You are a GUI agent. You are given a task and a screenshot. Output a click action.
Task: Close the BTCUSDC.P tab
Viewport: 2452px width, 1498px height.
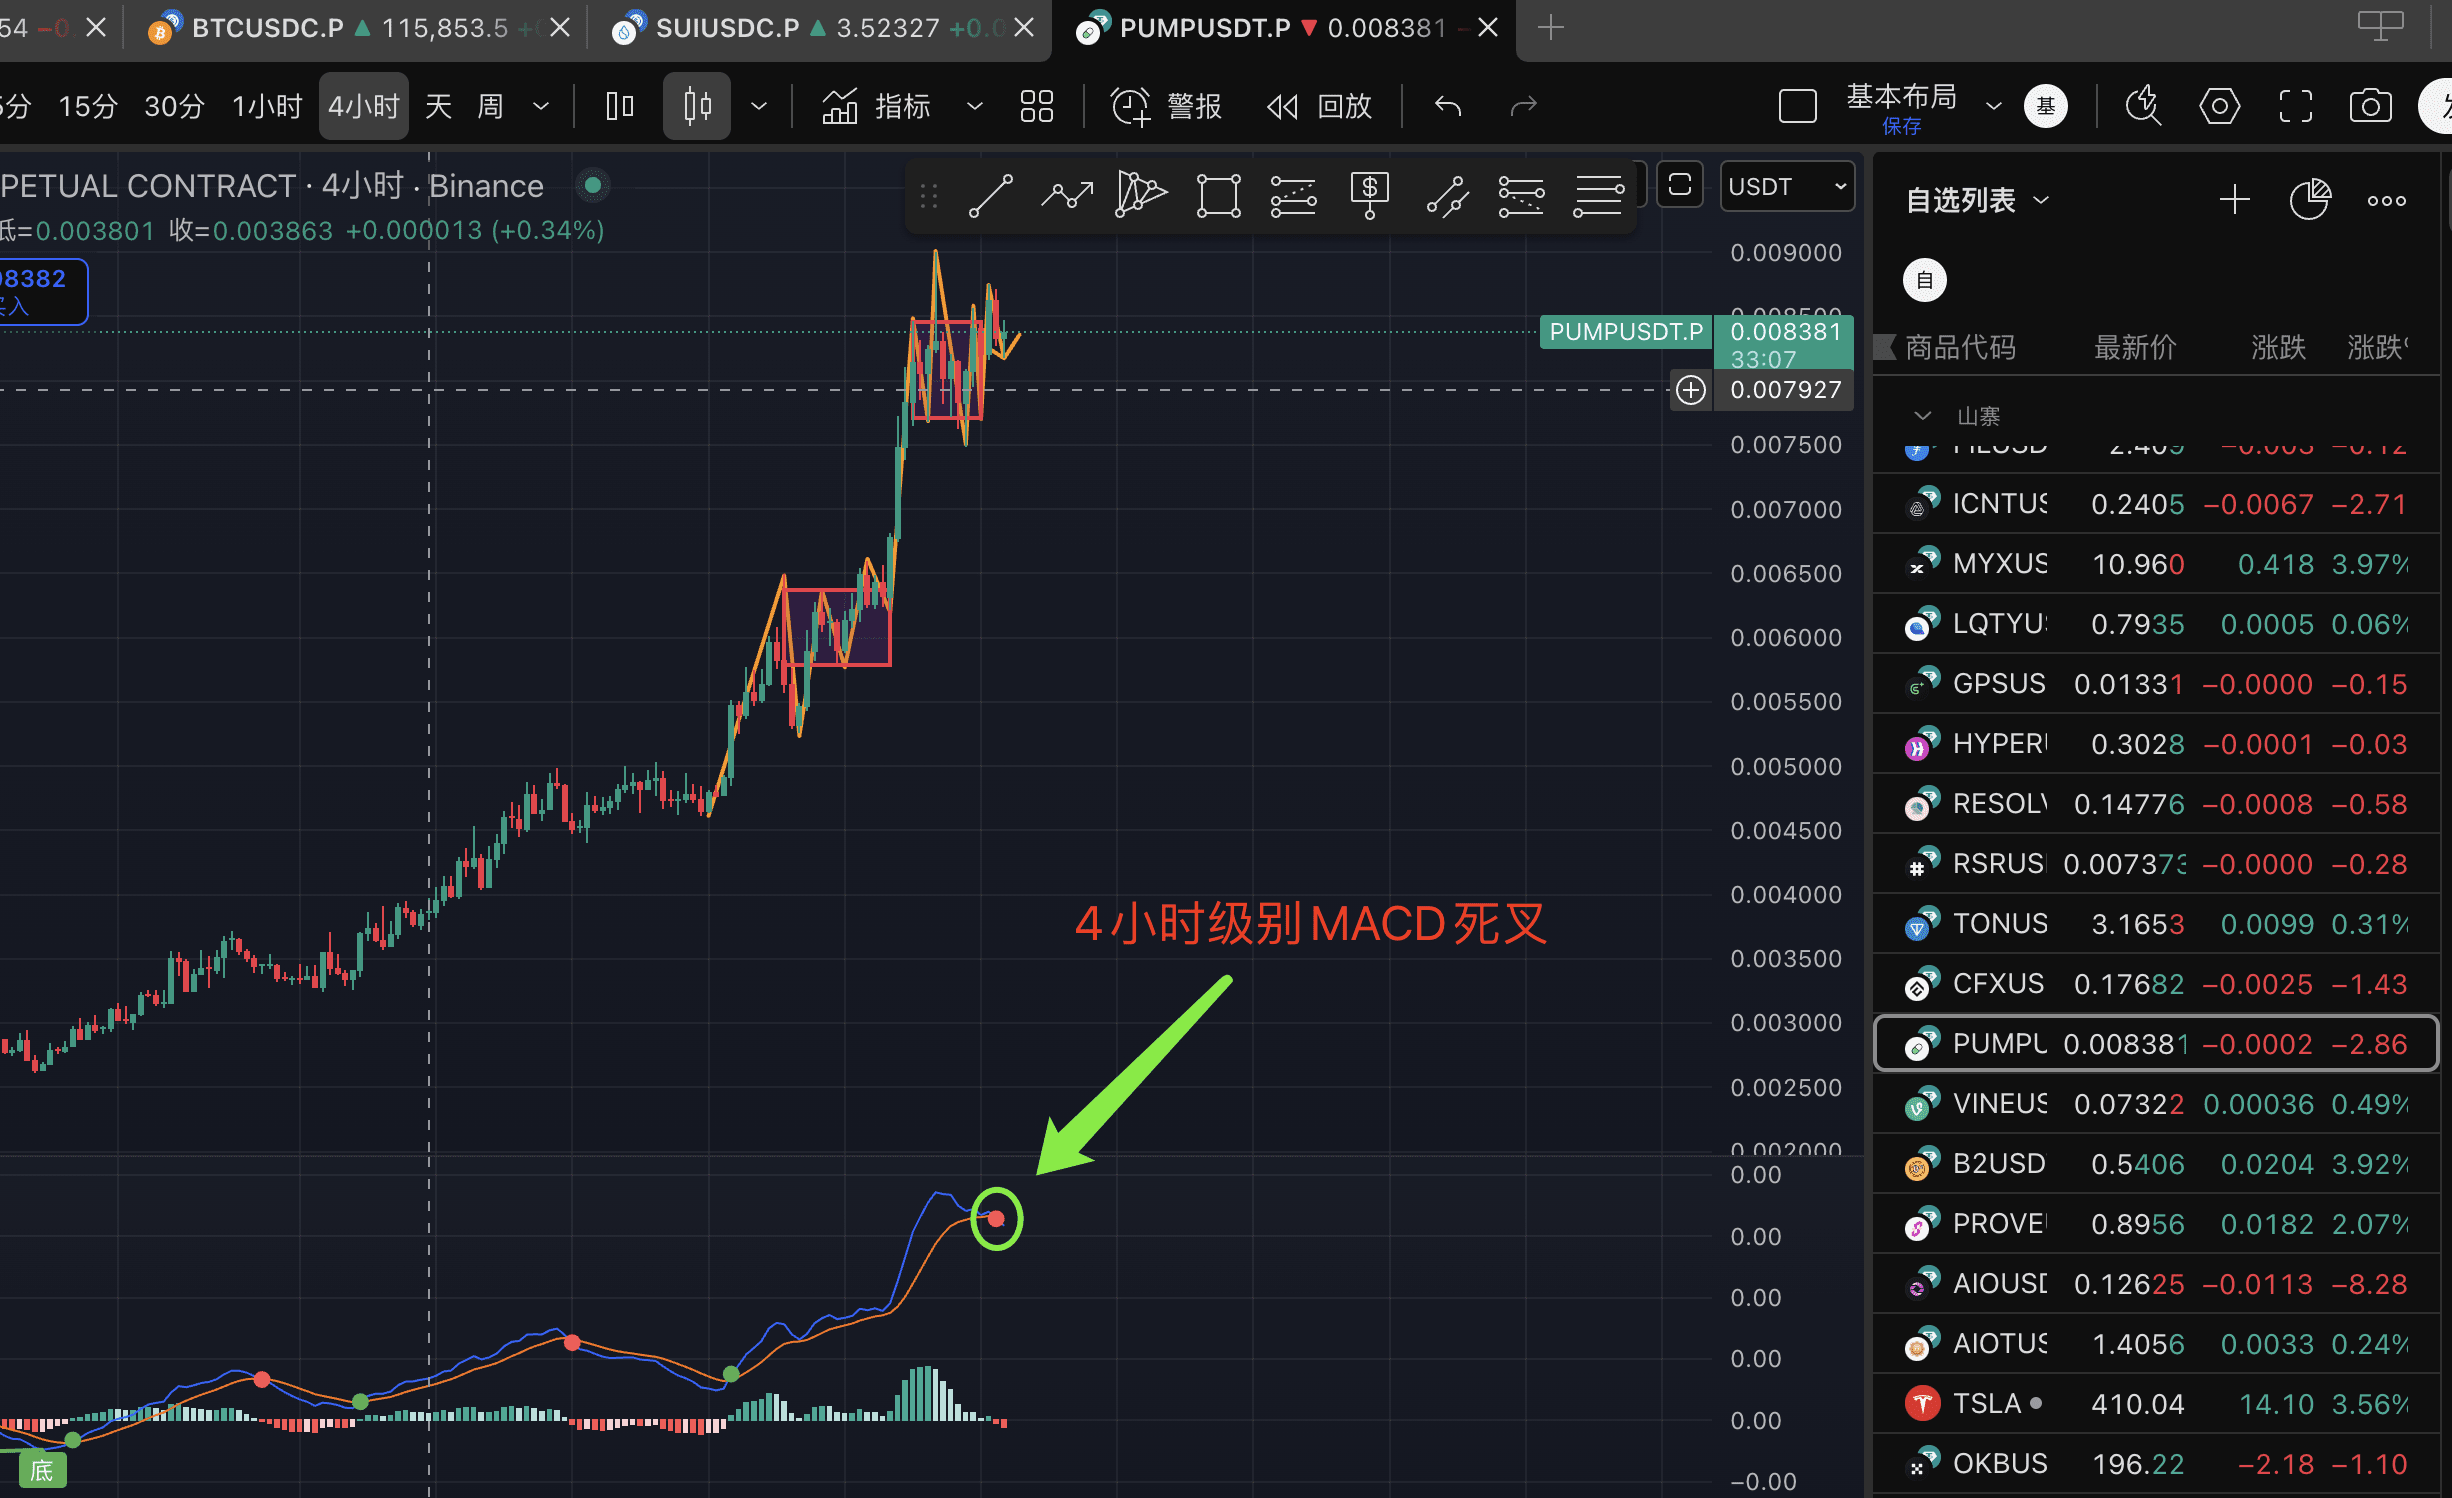pos(560,28)
